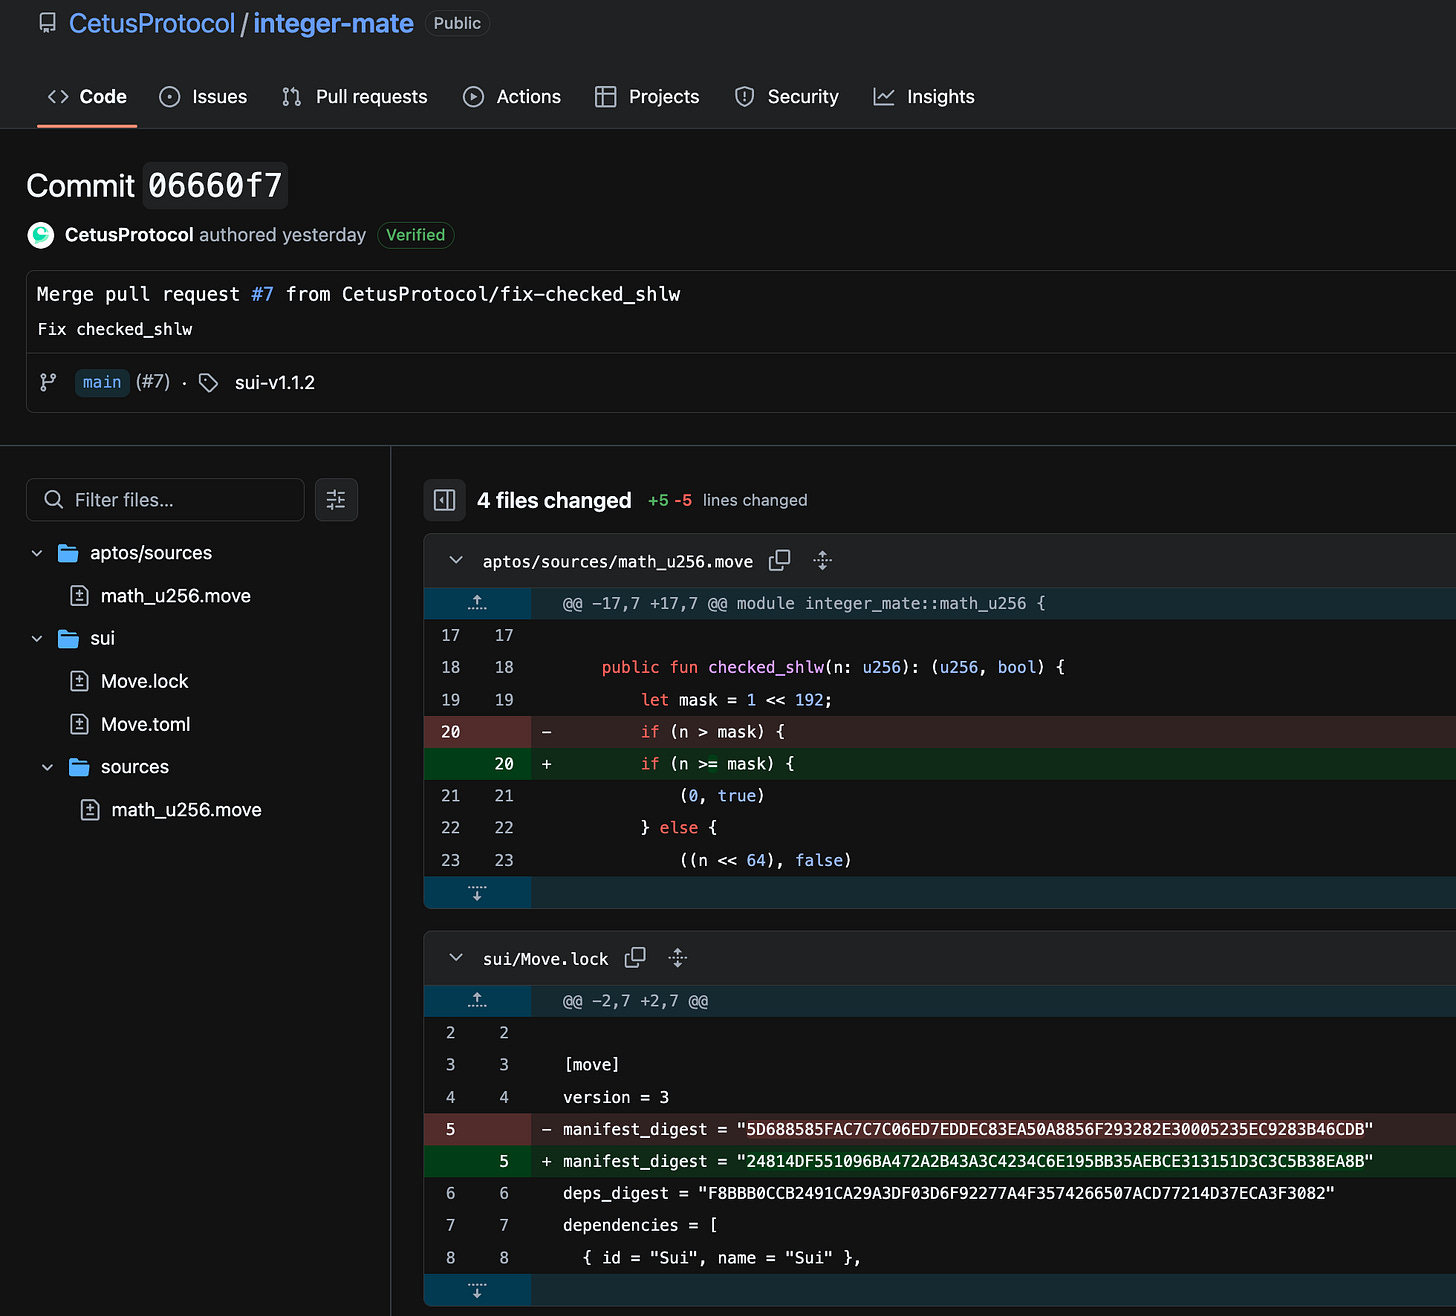Click the git branch icon beside main
Image resolution: width=1456 pixels, height=1316 pixels.
point(48,382)
